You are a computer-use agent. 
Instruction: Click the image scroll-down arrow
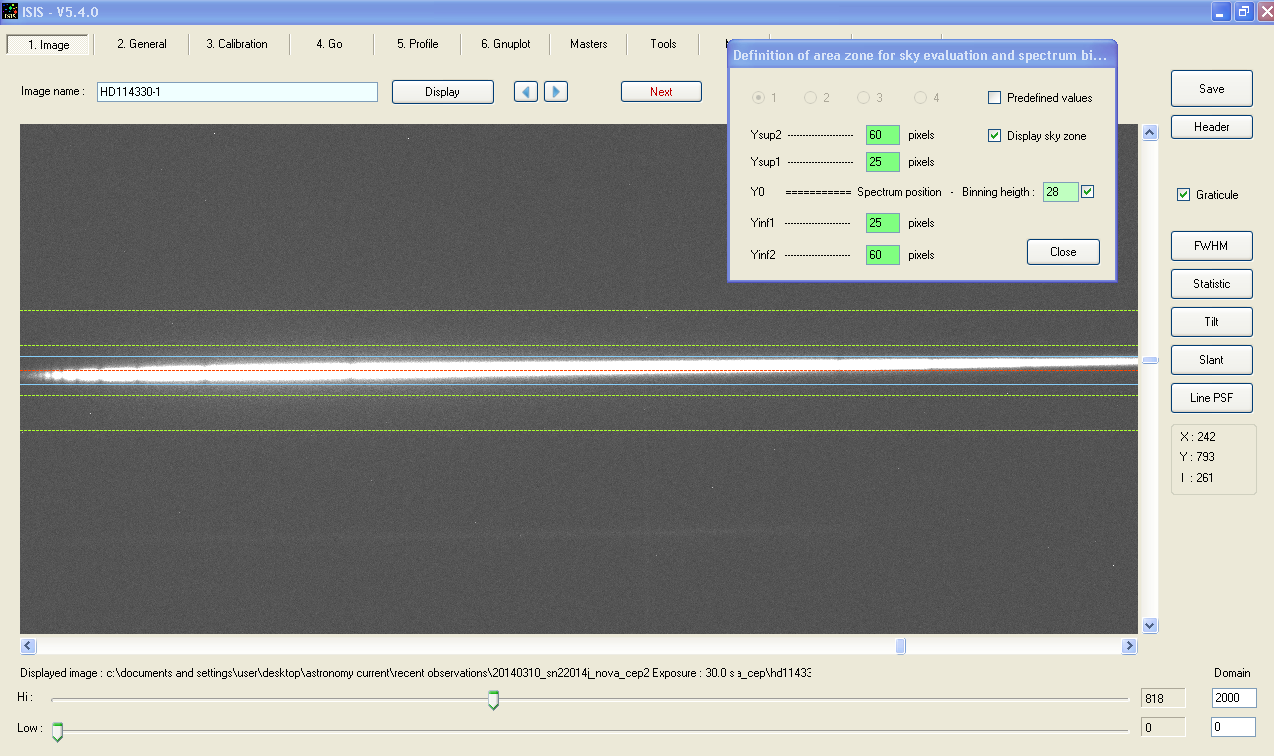[1150, 625]
